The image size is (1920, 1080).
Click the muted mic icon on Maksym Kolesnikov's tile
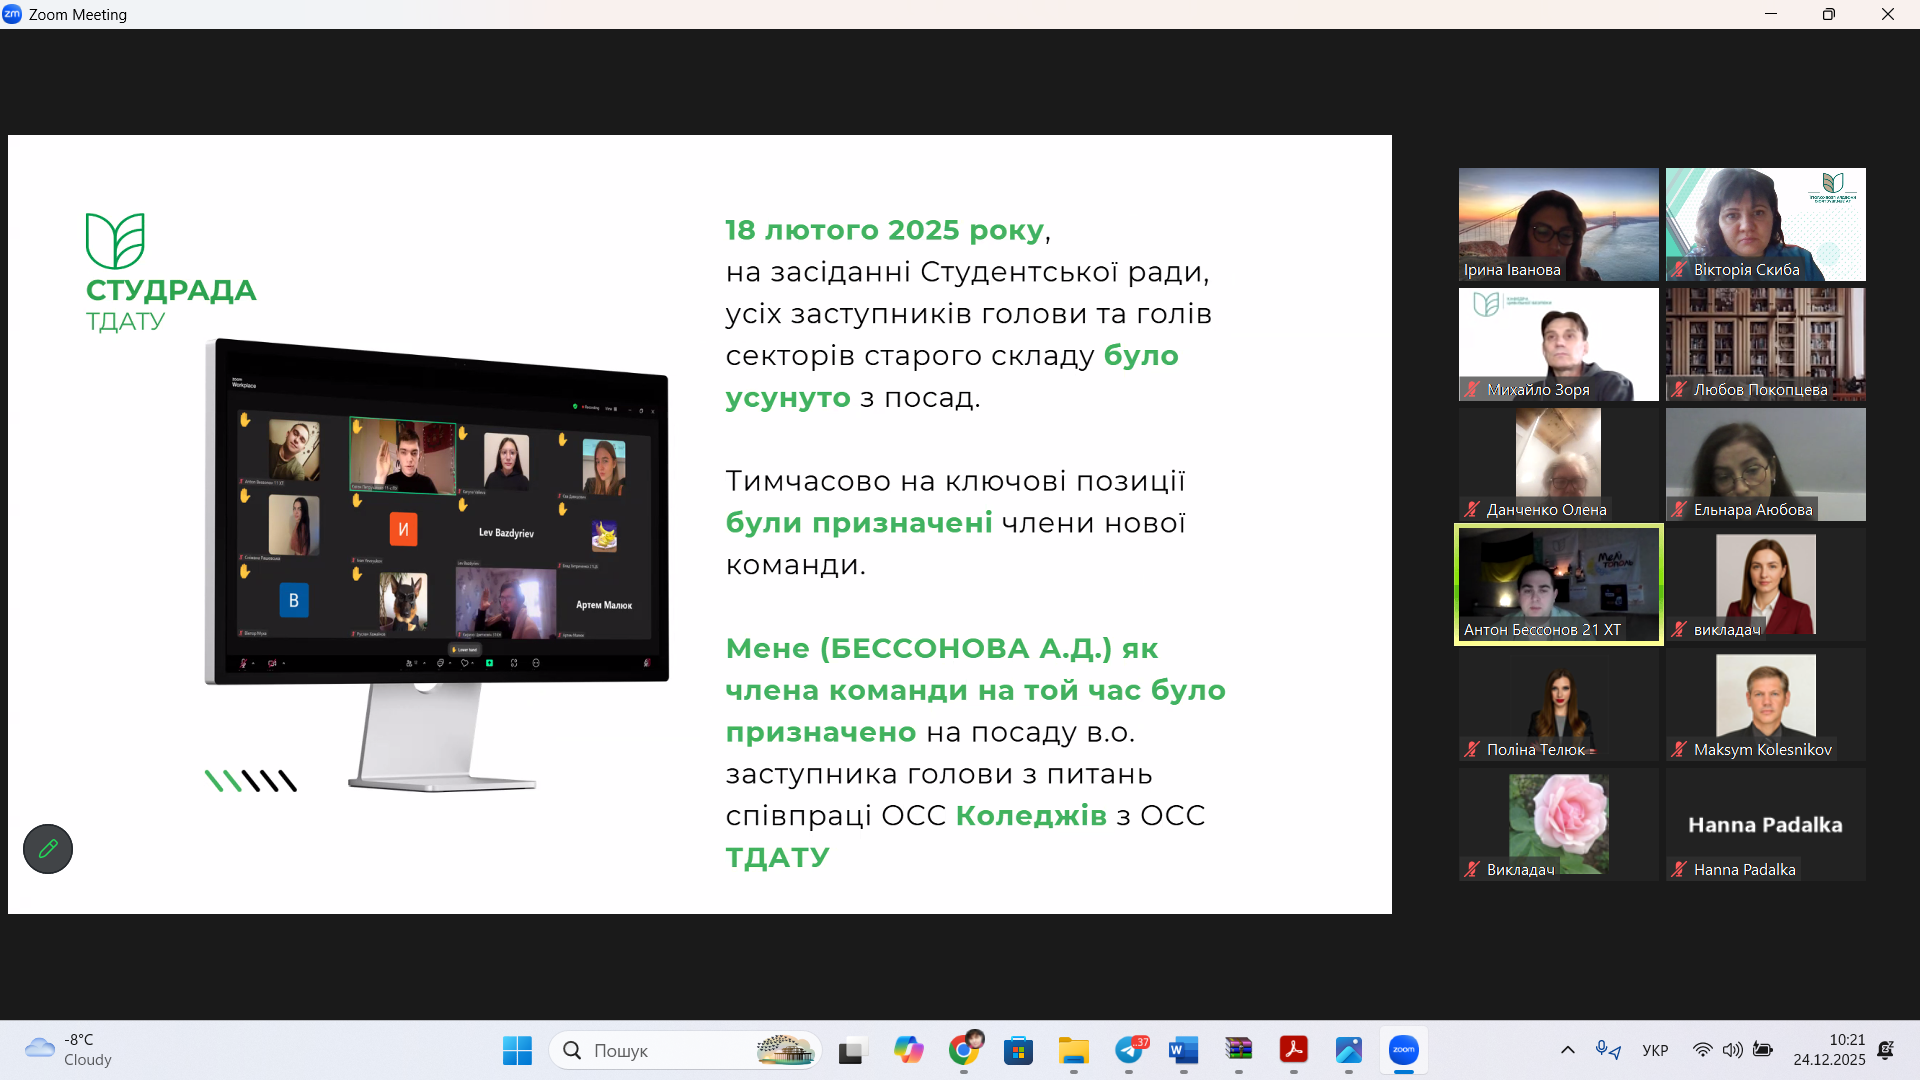pos(1679,749)
